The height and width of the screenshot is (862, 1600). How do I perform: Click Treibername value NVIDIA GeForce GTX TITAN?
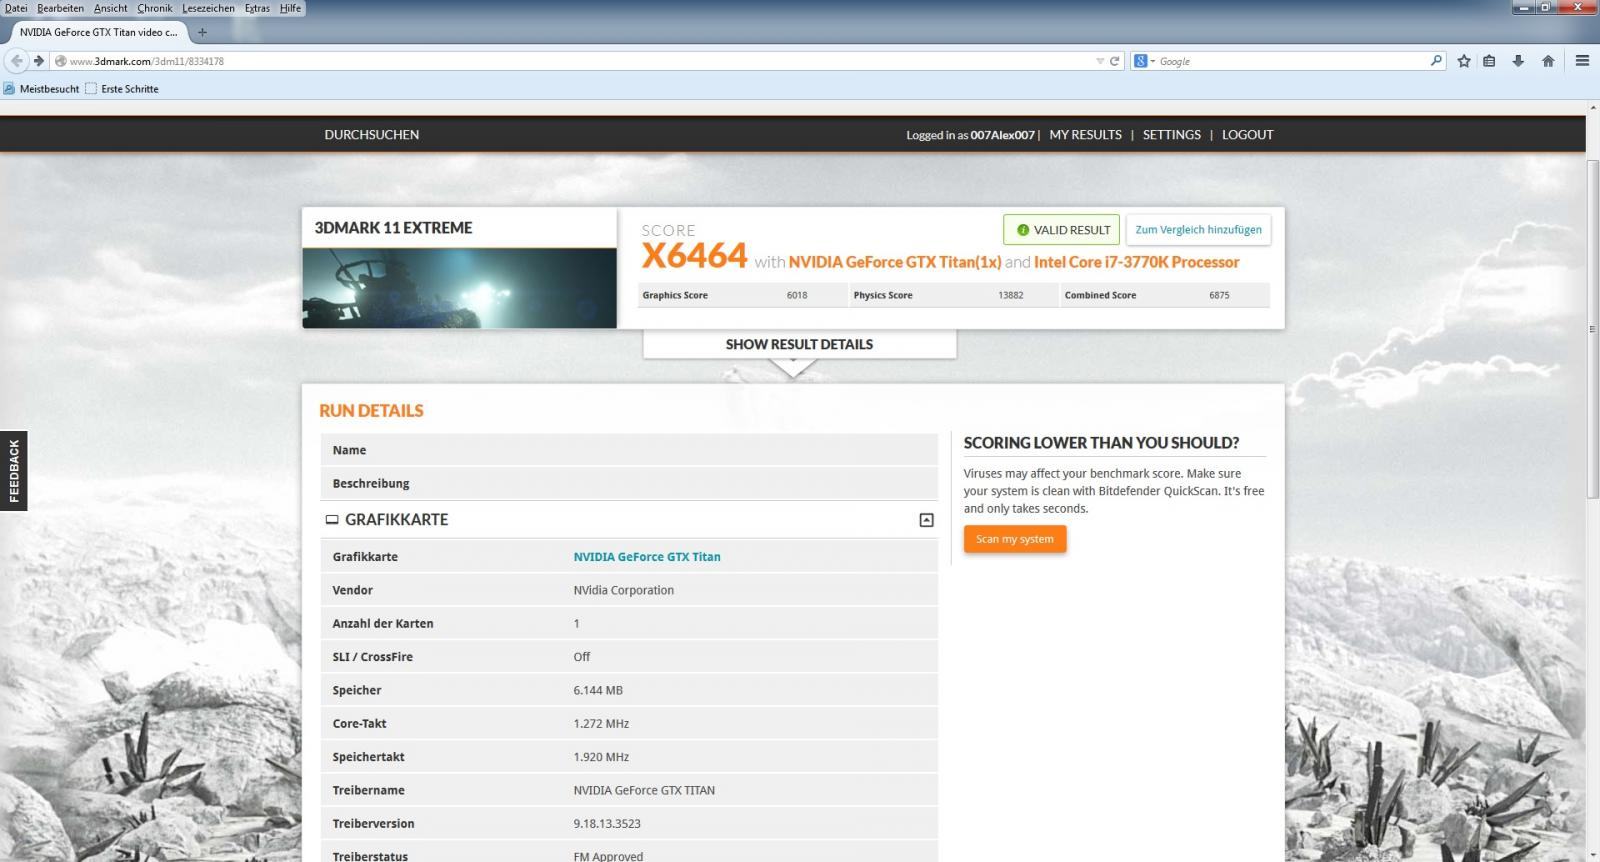tap(644, 790)
